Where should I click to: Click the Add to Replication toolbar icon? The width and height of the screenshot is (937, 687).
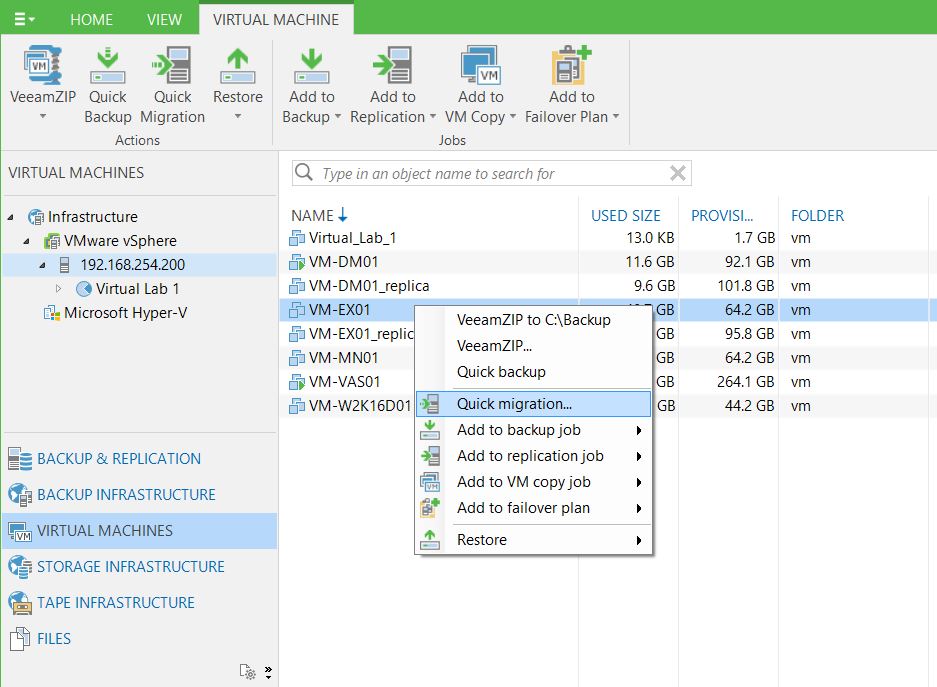tap(392, 70)
